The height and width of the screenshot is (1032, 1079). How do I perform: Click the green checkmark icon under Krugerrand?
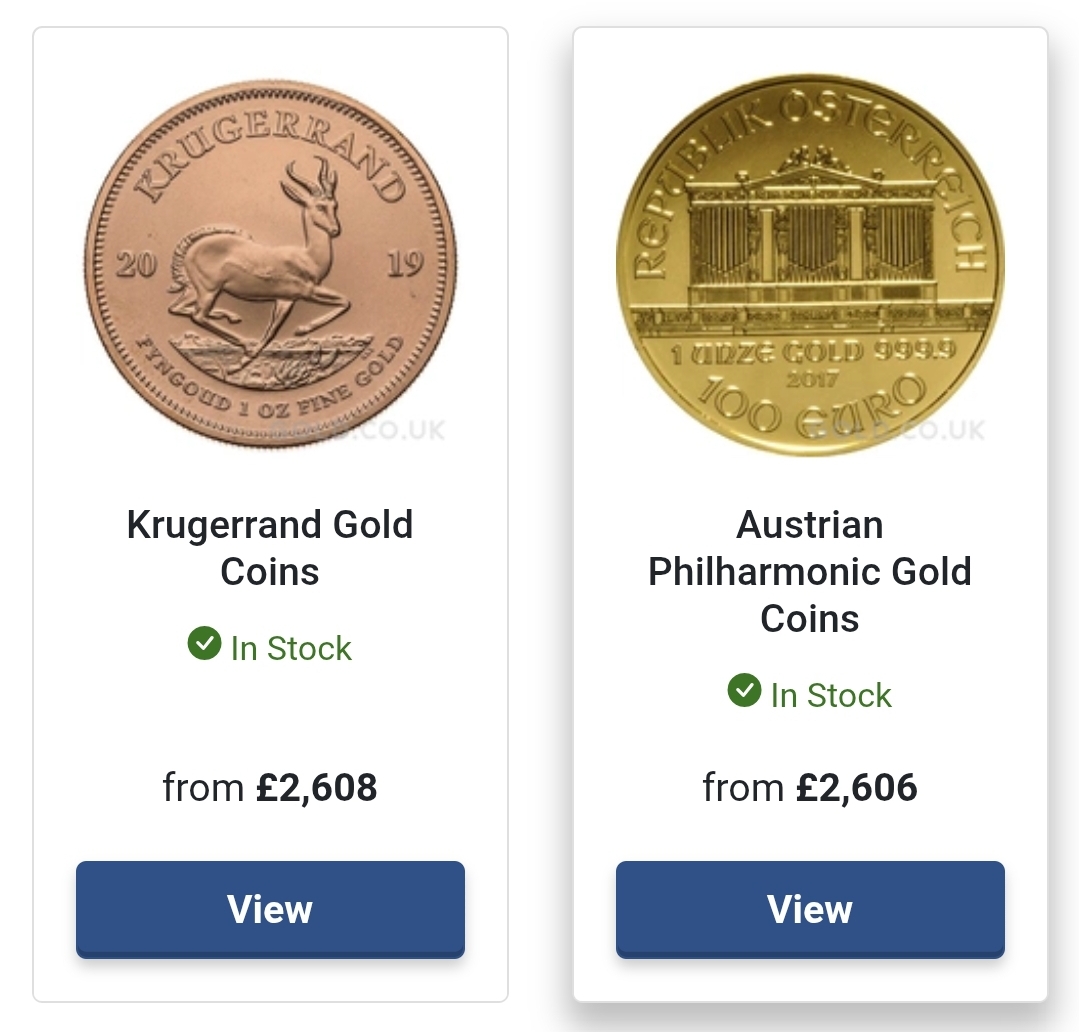click(x=204, y=643)
